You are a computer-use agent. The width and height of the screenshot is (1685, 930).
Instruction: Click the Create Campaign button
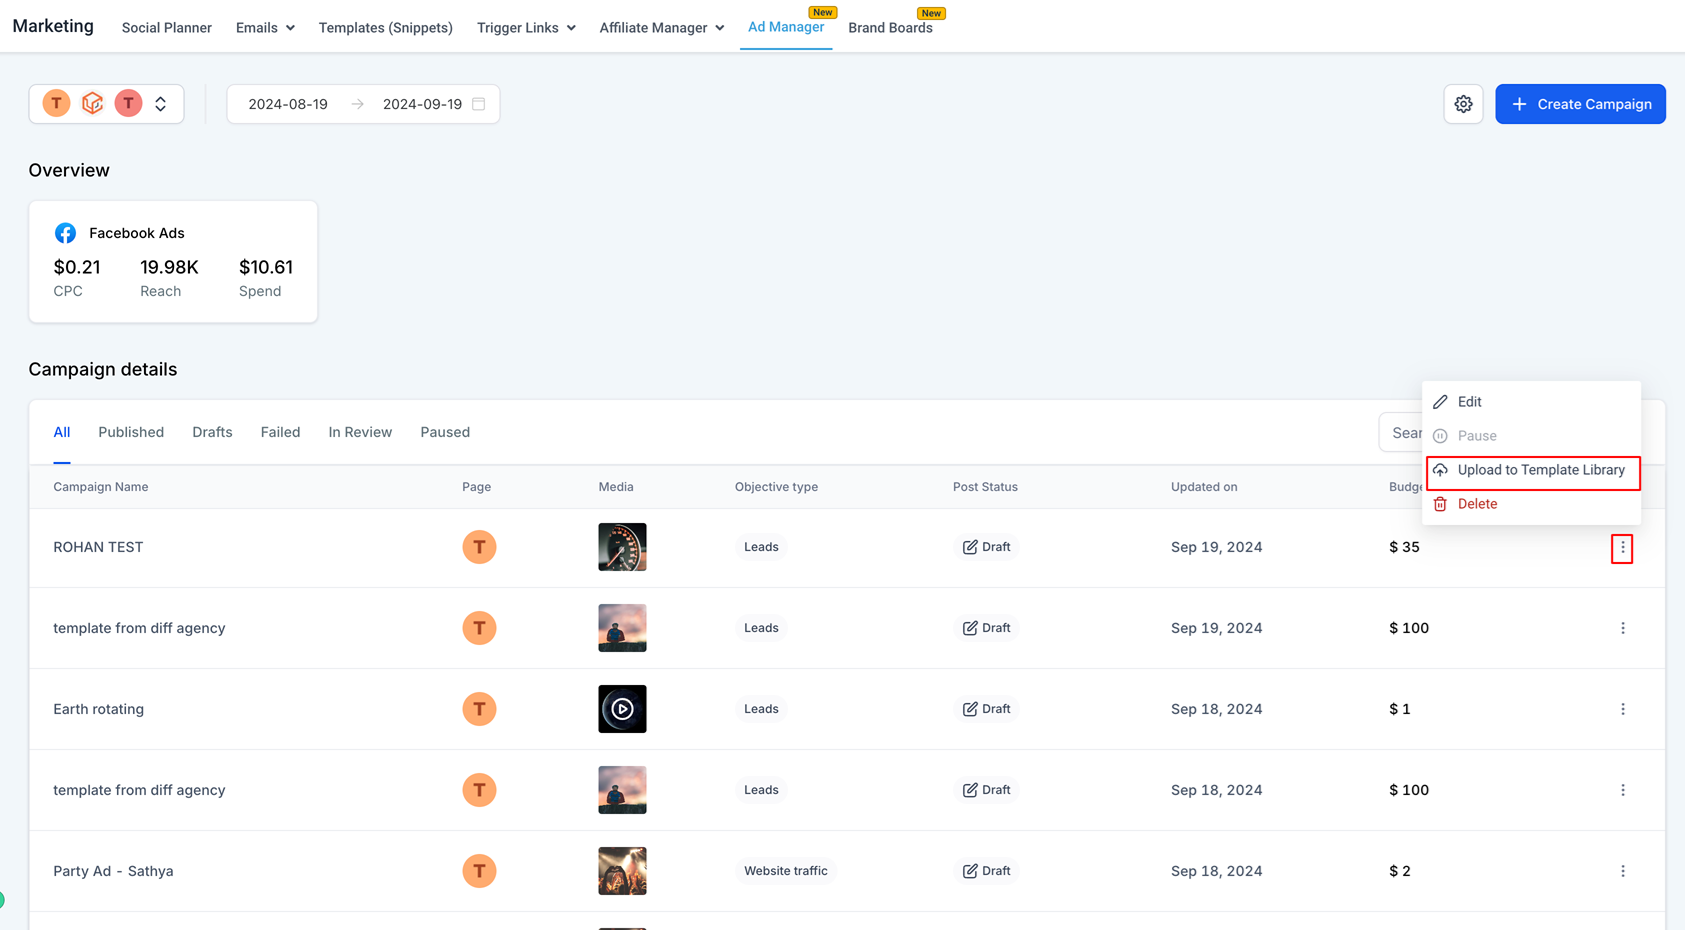[x=1580, y=103]
